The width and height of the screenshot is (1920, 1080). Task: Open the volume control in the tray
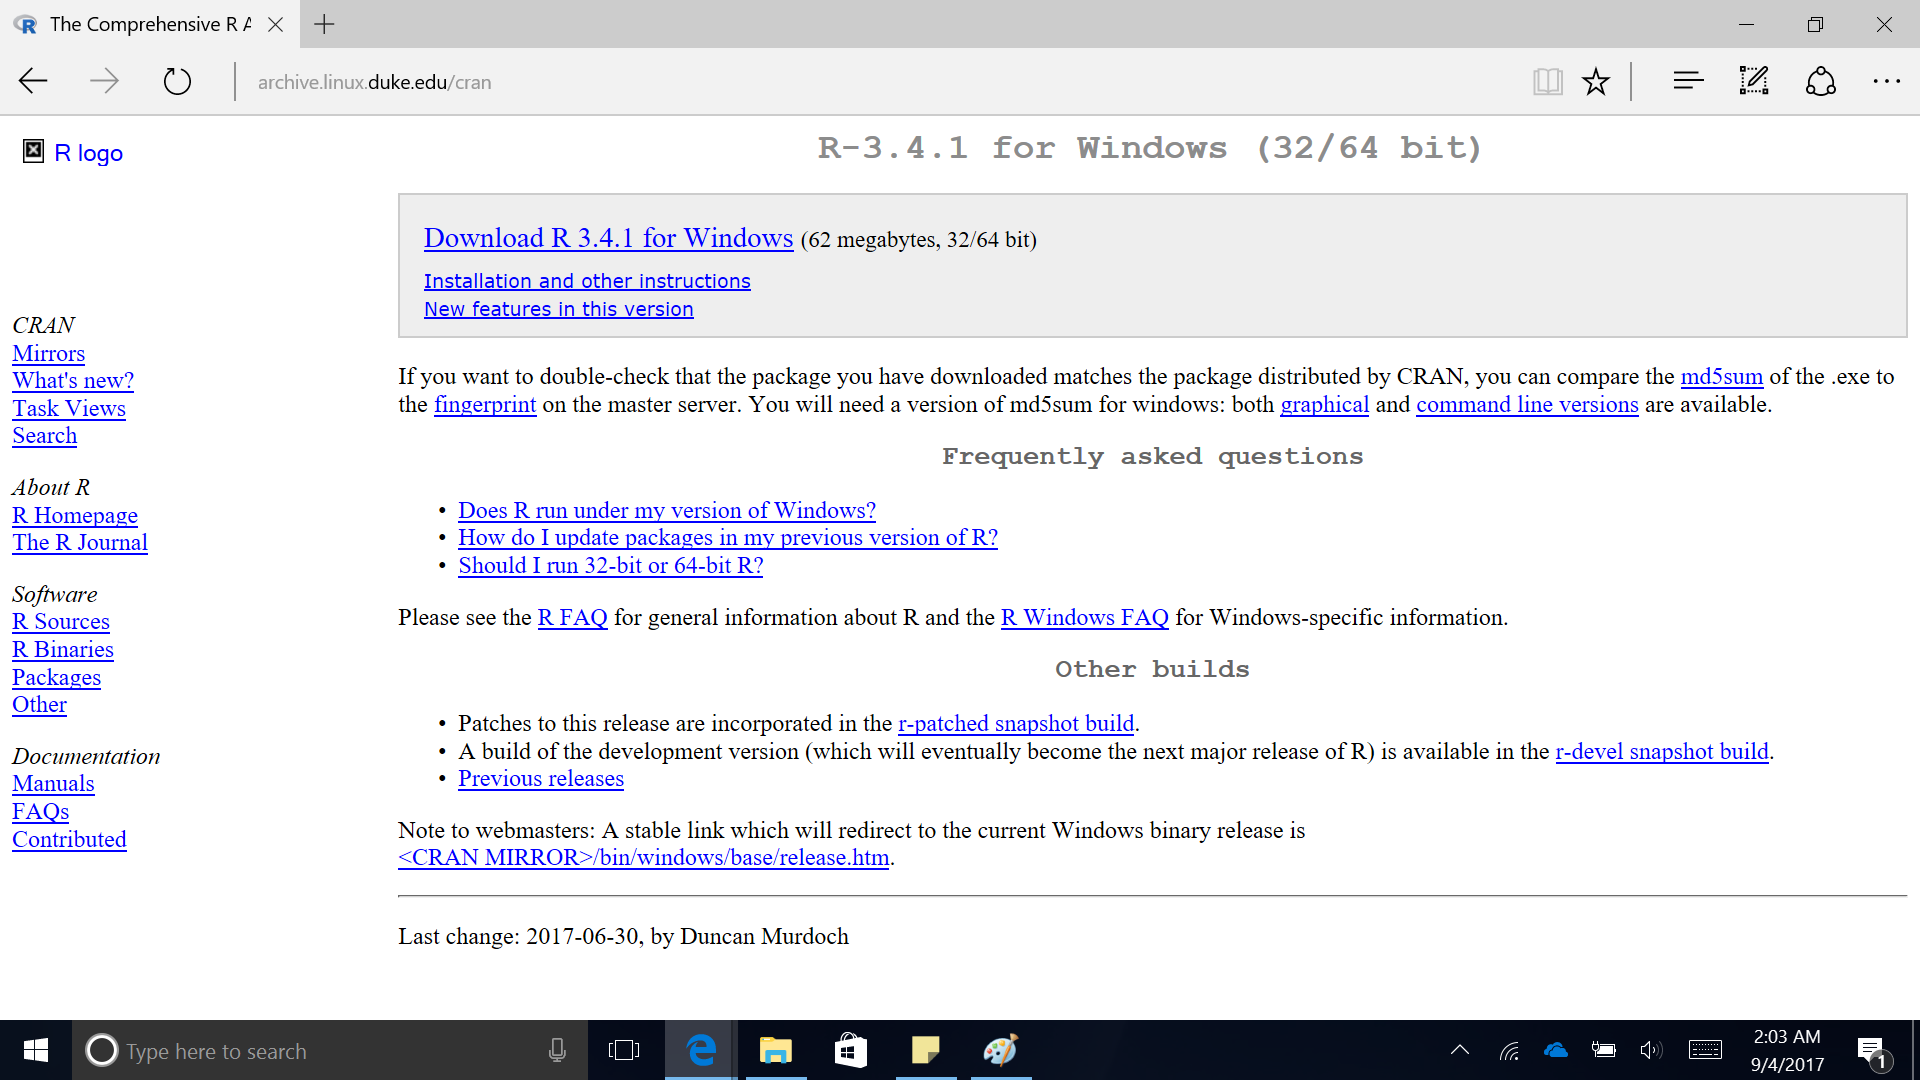tap(1651, 1050)
